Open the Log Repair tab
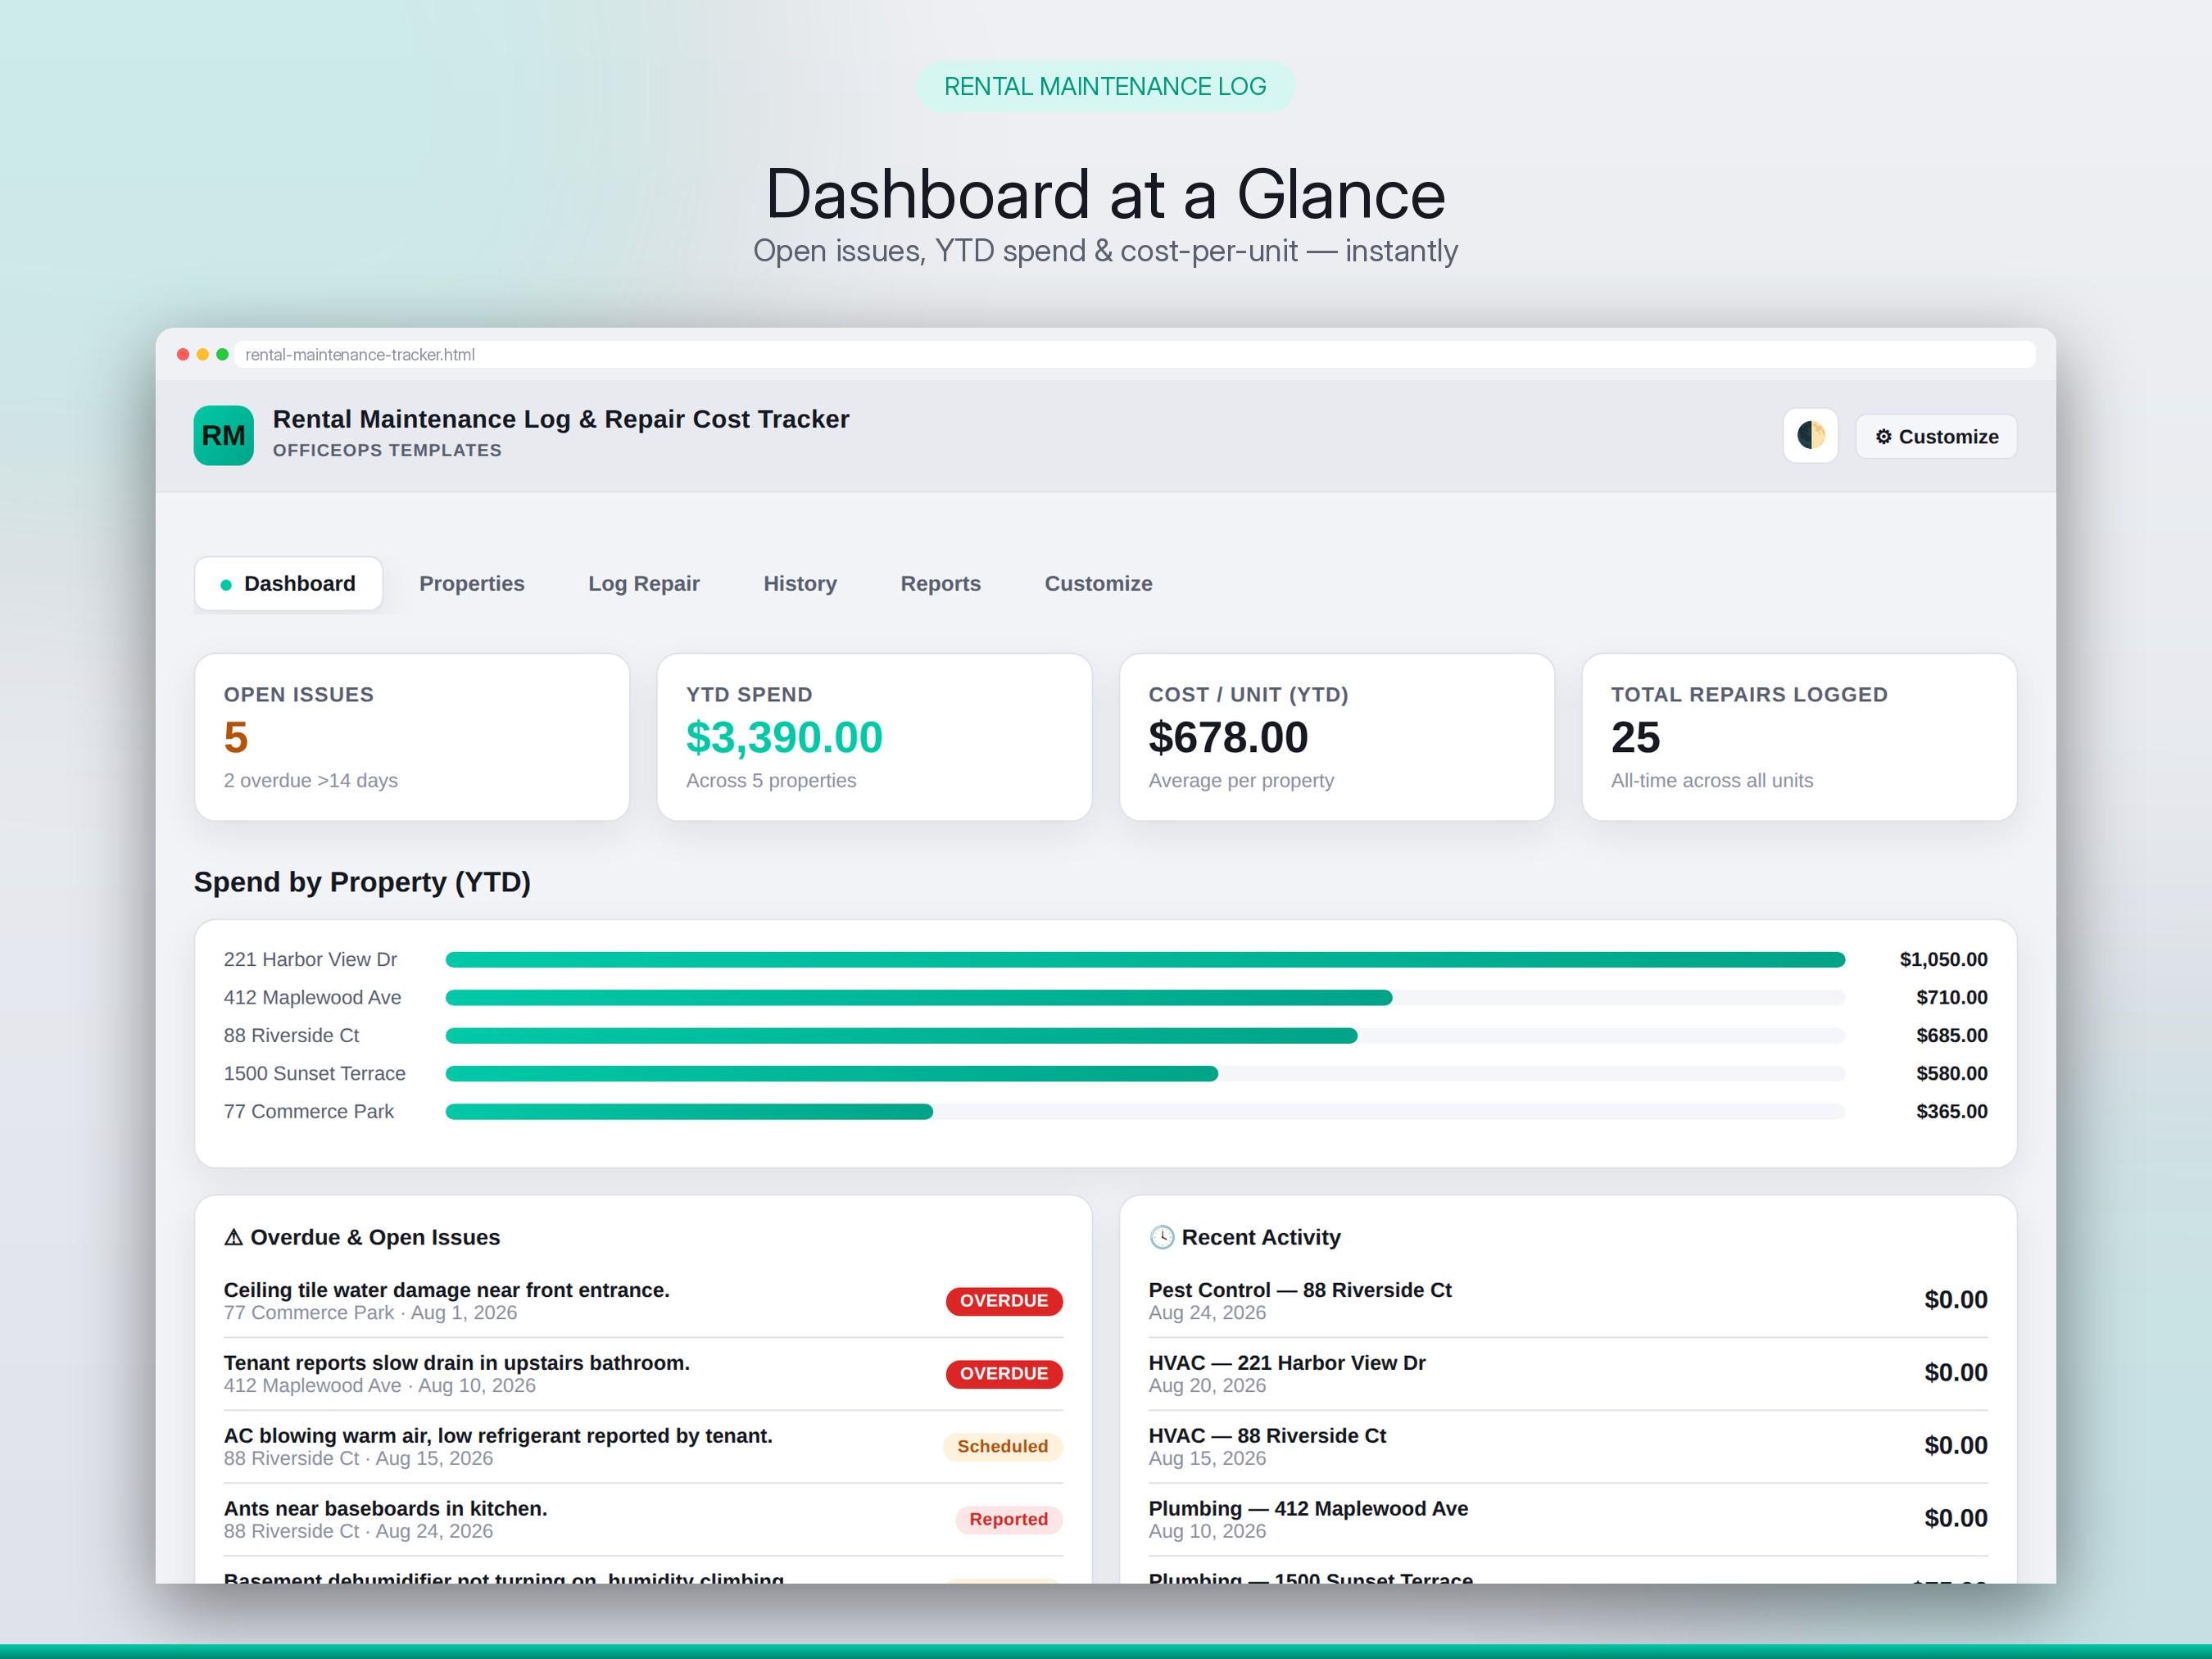The height and width of the screenshot is (1659, 2212). point(643,583)
